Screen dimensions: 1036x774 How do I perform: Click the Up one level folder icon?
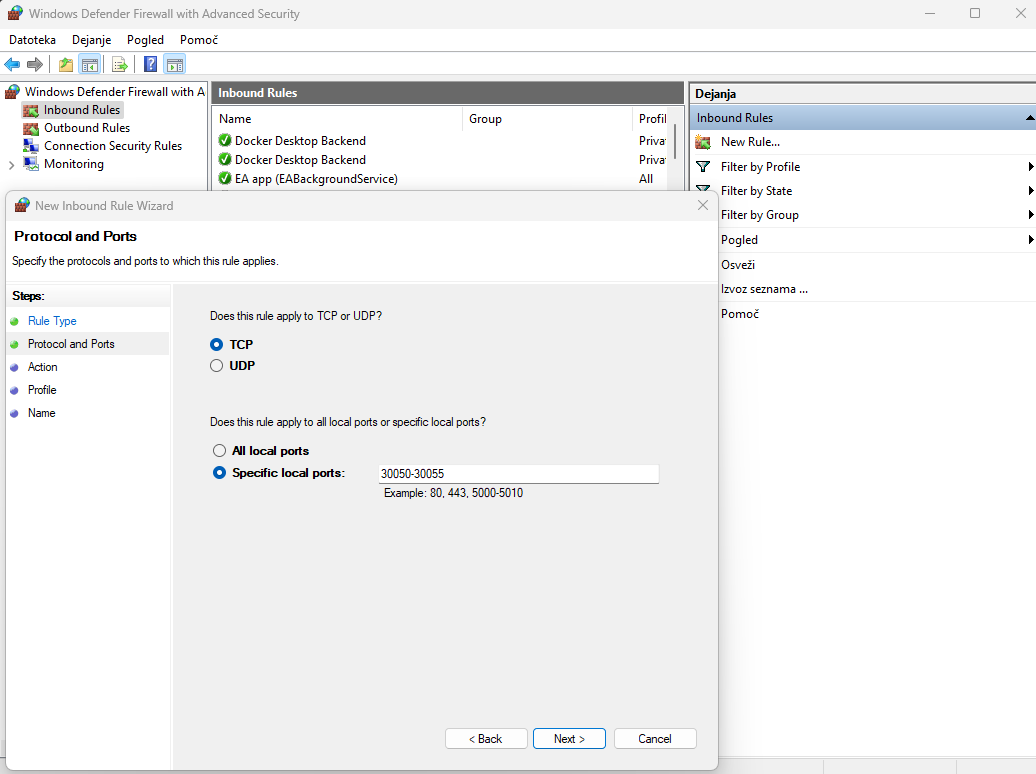coord(66,65)
